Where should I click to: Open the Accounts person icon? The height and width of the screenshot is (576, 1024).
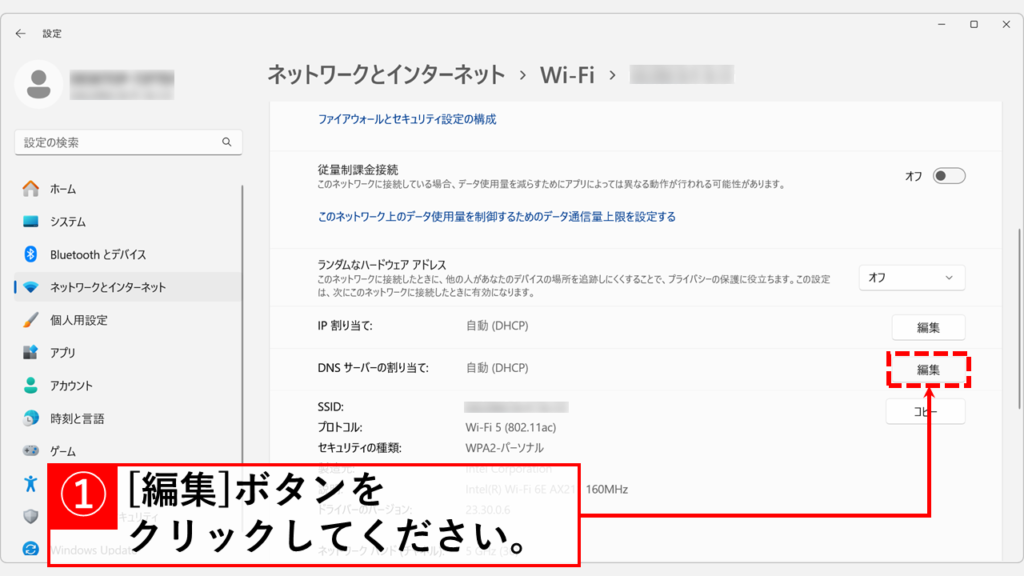click(30, 386)
